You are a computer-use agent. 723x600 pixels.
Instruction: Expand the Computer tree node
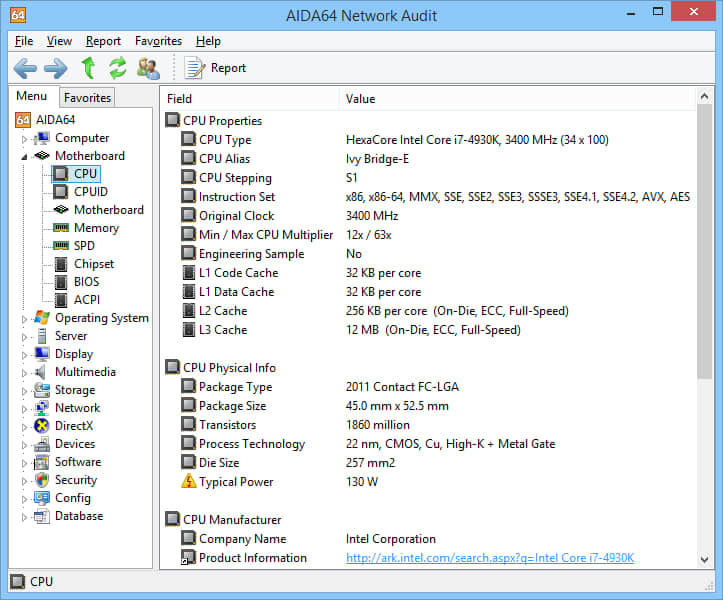coord(24,138)
